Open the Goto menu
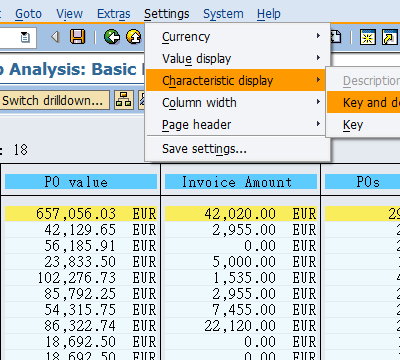This screenshot has height=360, width=400. coord(28,14)
